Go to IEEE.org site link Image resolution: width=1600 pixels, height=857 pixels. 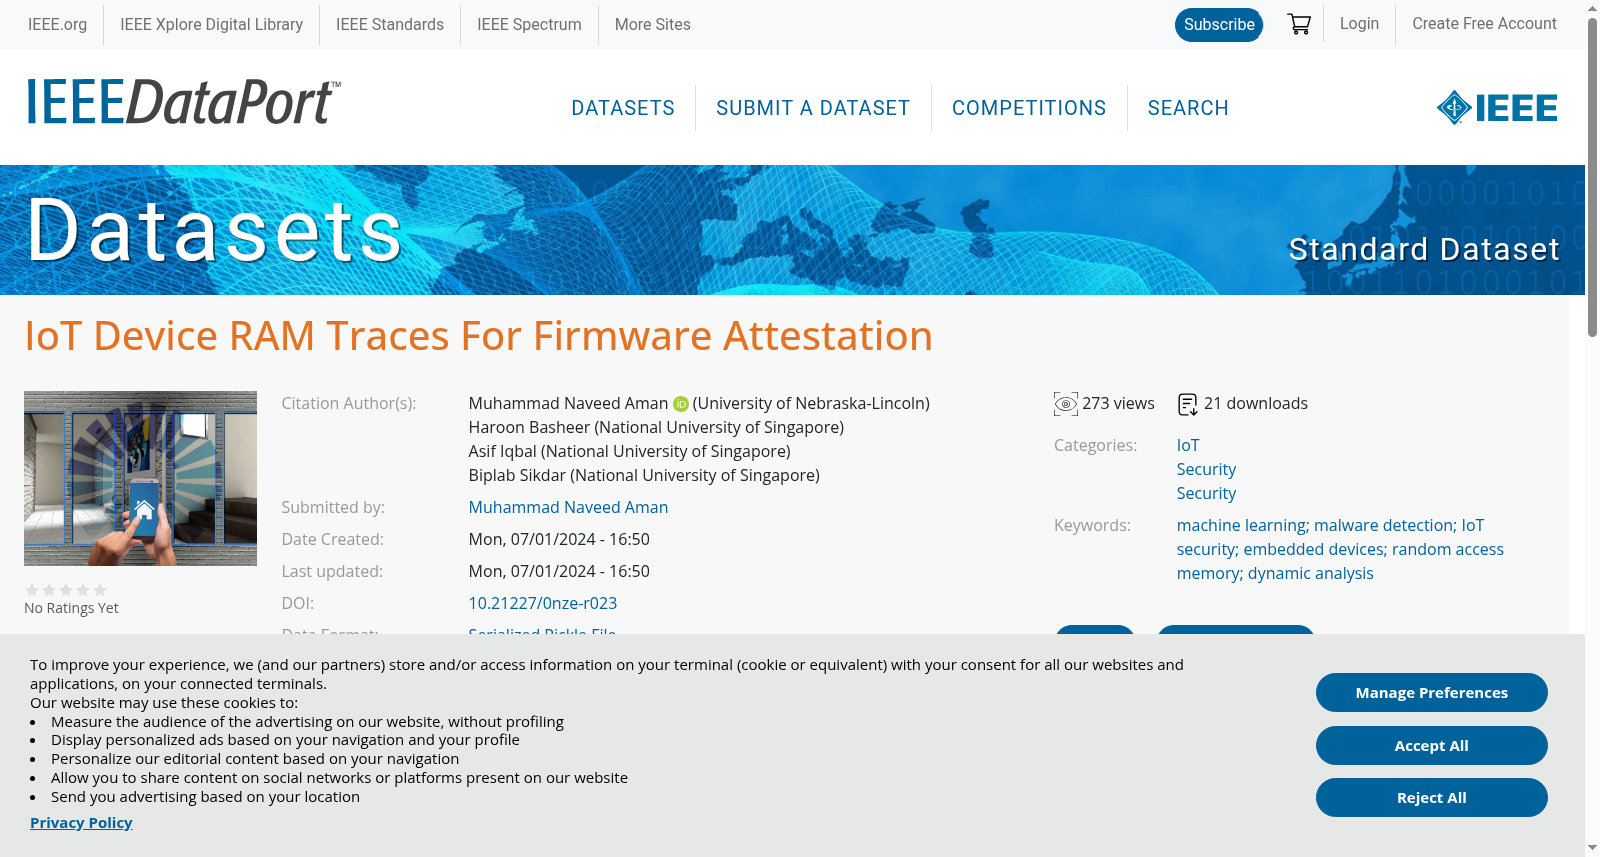(57, 24)
